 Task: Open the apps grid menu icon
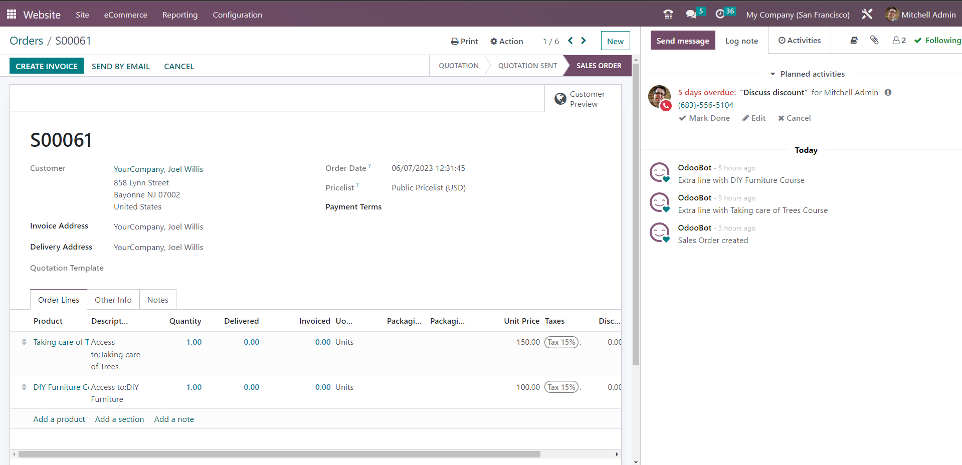12,15
